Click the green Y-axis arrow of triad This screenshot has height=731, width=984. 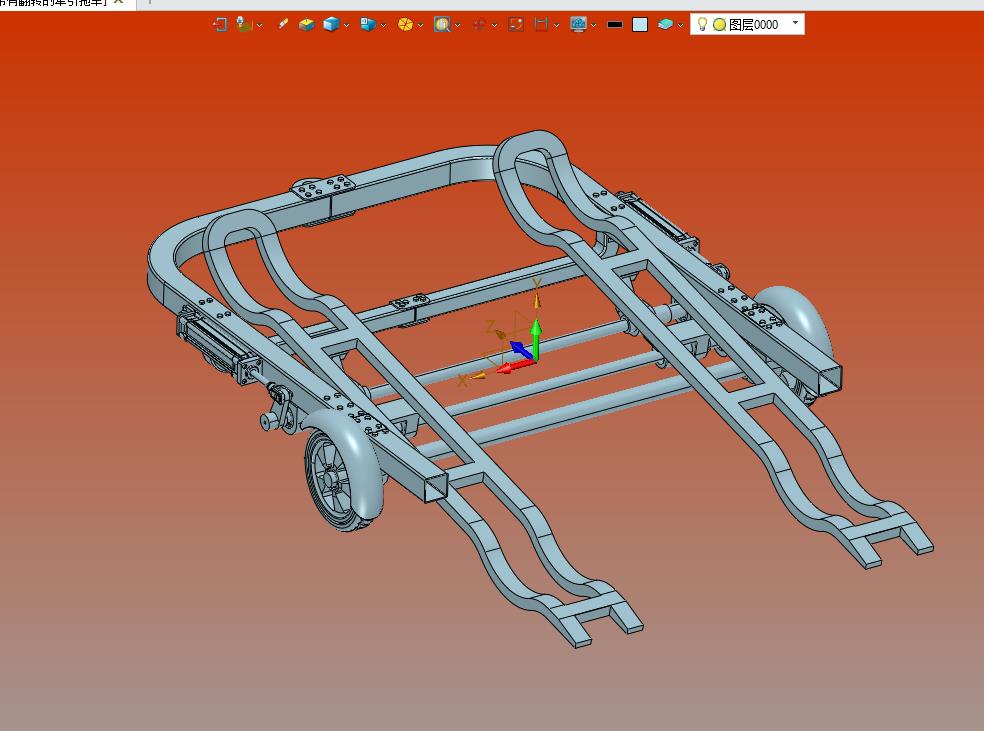pyautogui.click(x=536, y=338)
